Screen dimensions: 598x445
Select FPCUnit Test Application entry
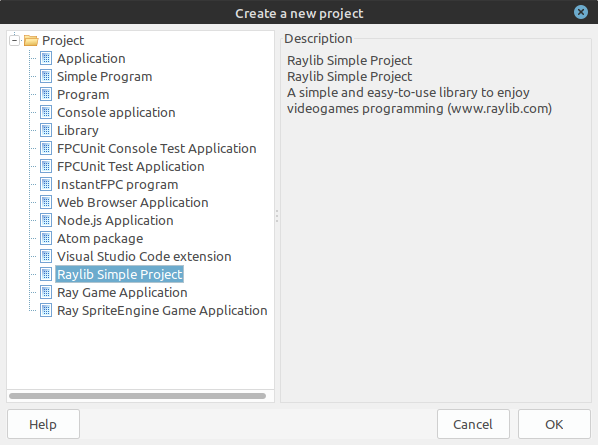click(x=130, y=166)
